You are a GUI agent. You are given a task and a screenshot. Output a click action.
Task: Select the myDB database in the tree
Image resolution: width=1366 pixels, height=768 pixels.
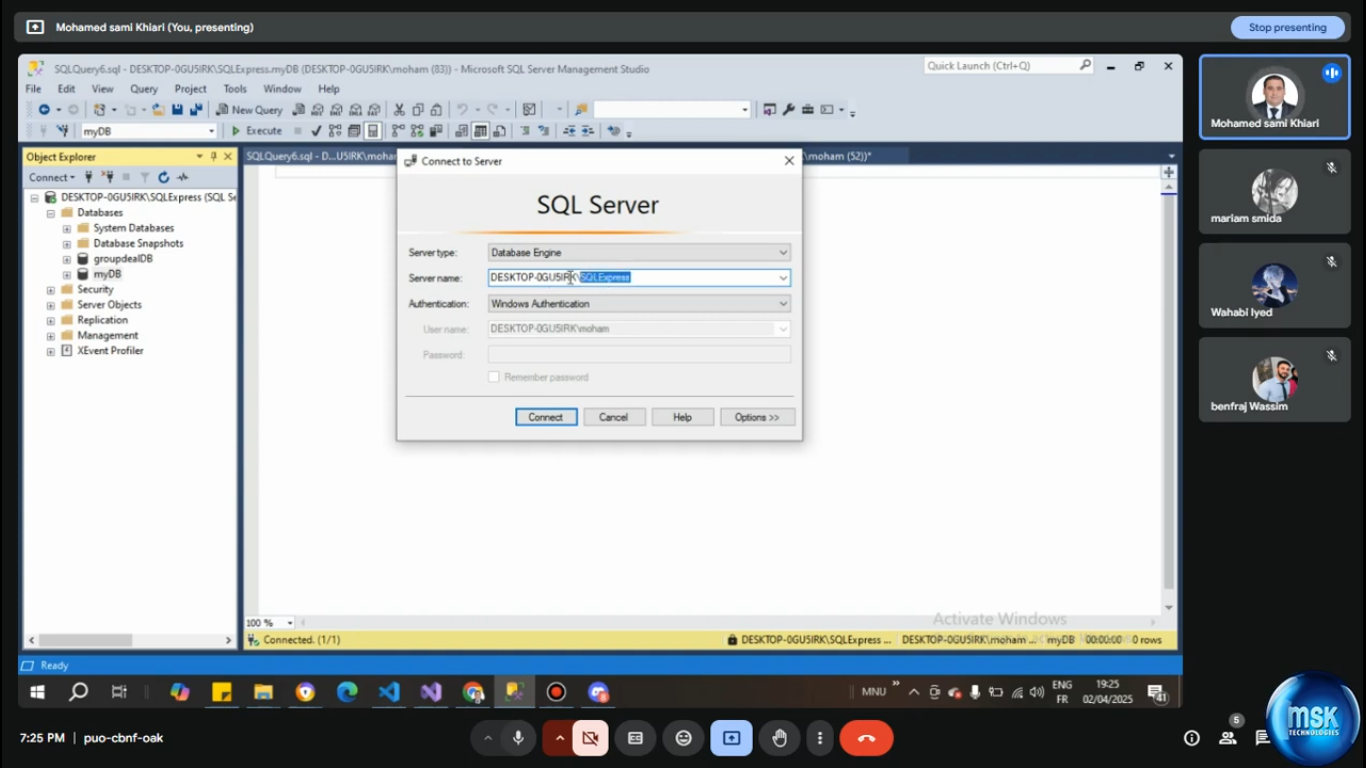(107, 274)
